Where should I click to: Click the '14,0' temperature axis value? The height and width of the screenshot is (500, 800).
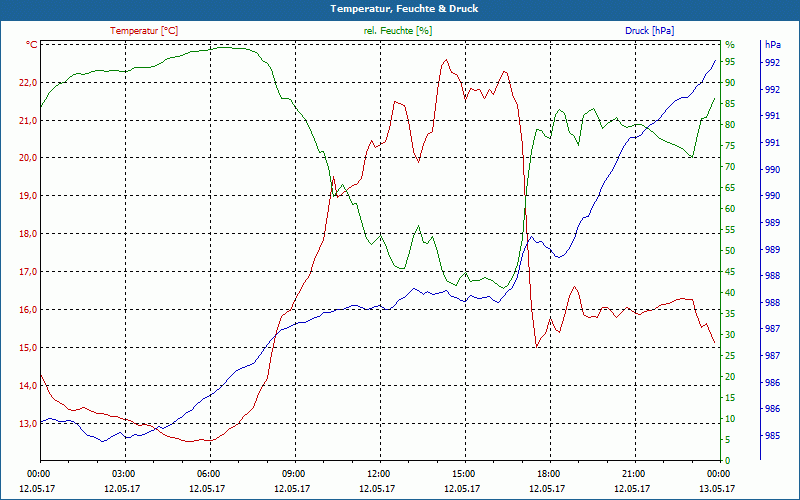(x=28, y=386)
